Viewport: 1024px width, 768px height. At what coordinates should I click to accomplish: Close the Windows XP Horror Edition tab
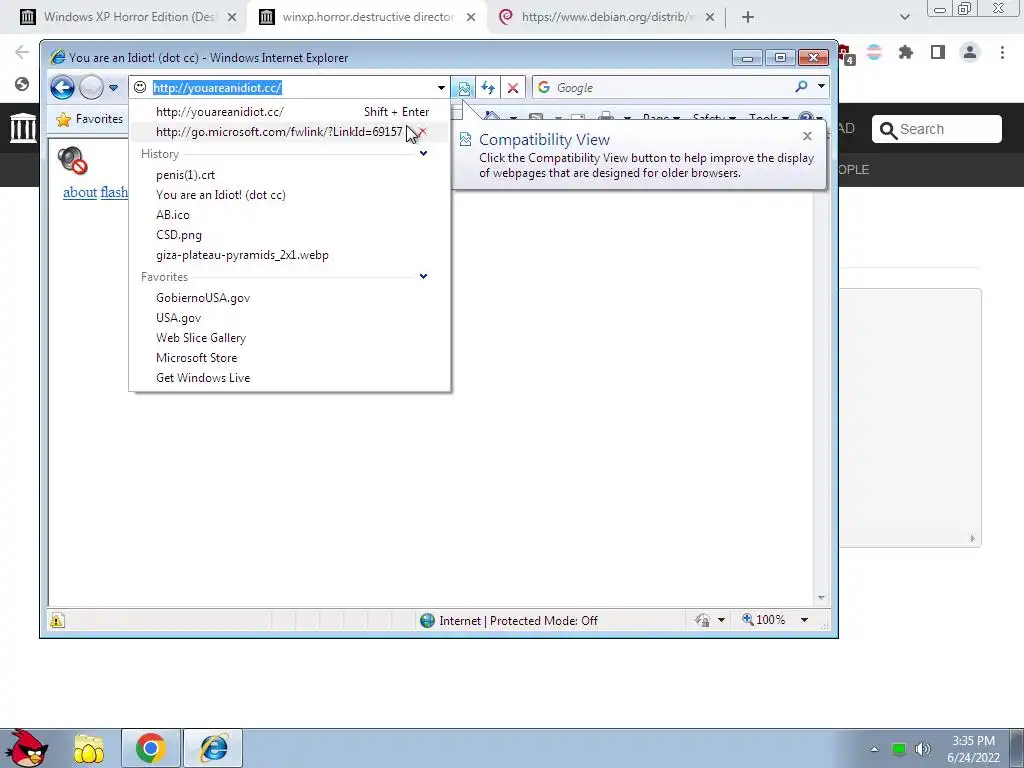point(232,17)
